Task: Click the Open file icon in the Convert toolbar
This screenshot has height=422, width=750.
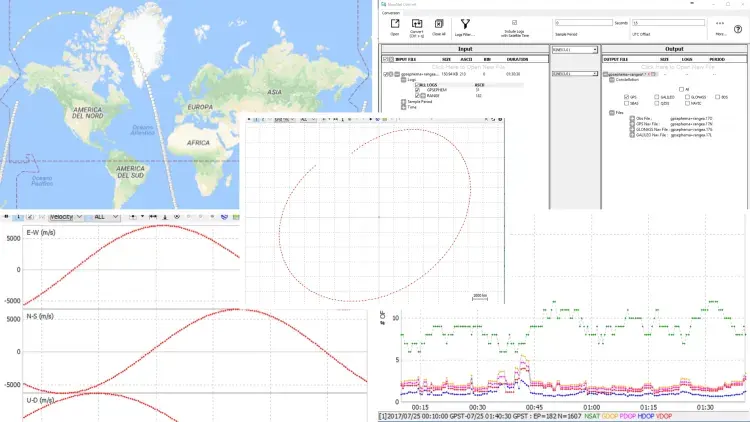Action: [395, 23]
